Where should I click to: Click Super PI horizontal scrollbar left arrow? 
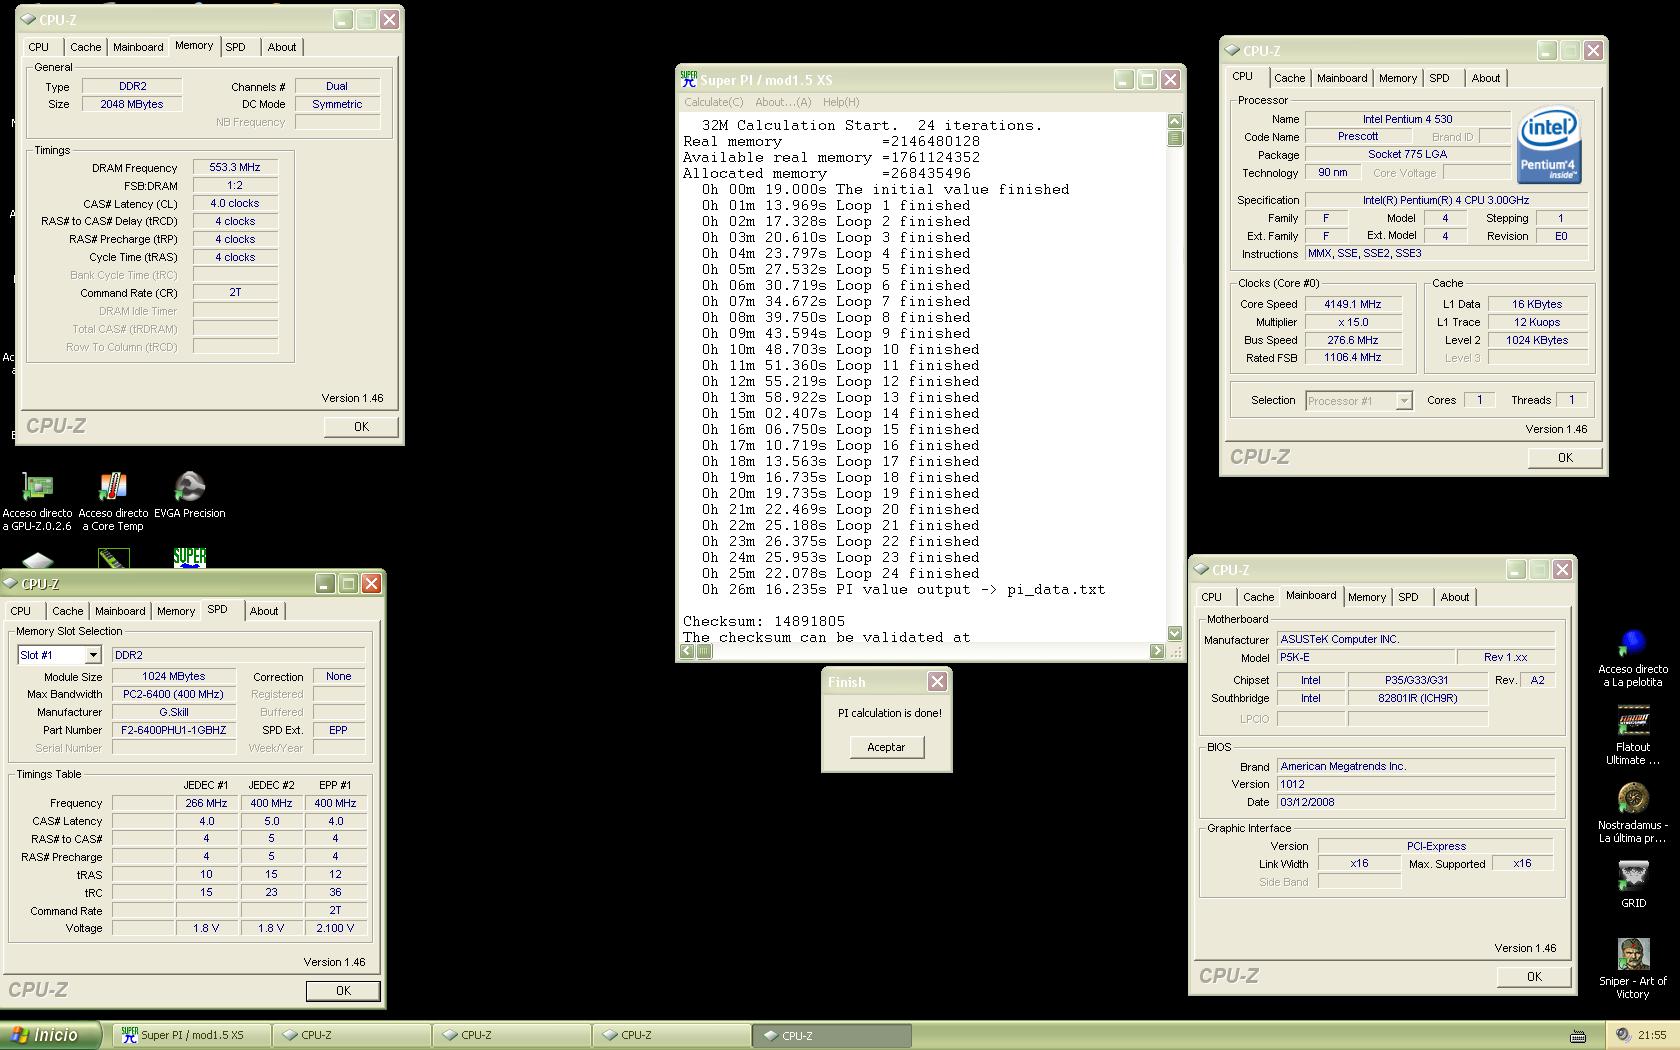pyautogui.click(x=688, y=651)
